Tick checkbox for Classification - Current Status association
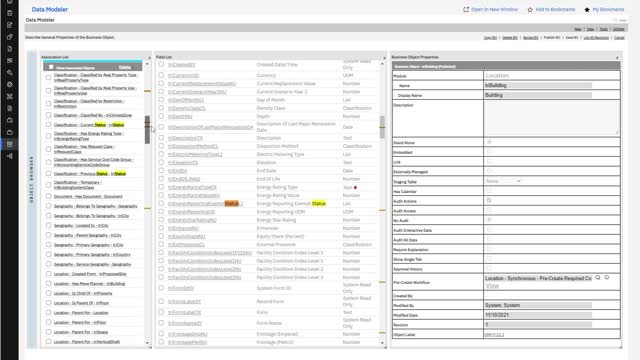 coord(49,124)
